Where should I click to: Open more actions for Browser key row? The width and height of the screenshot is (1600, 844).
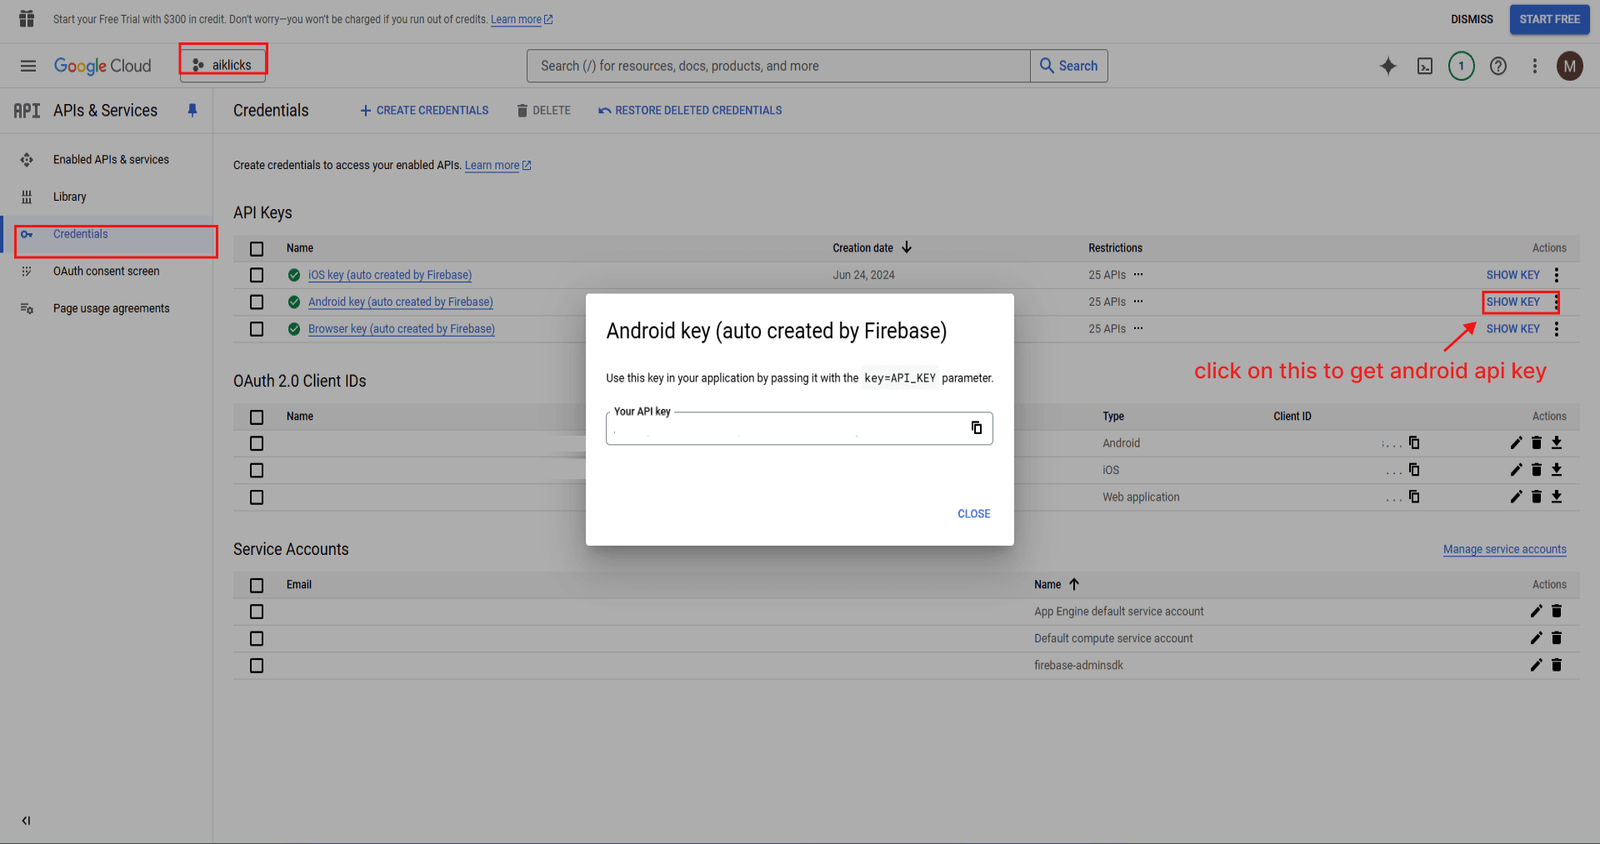pyautogui.click(x=1556, y=329)
